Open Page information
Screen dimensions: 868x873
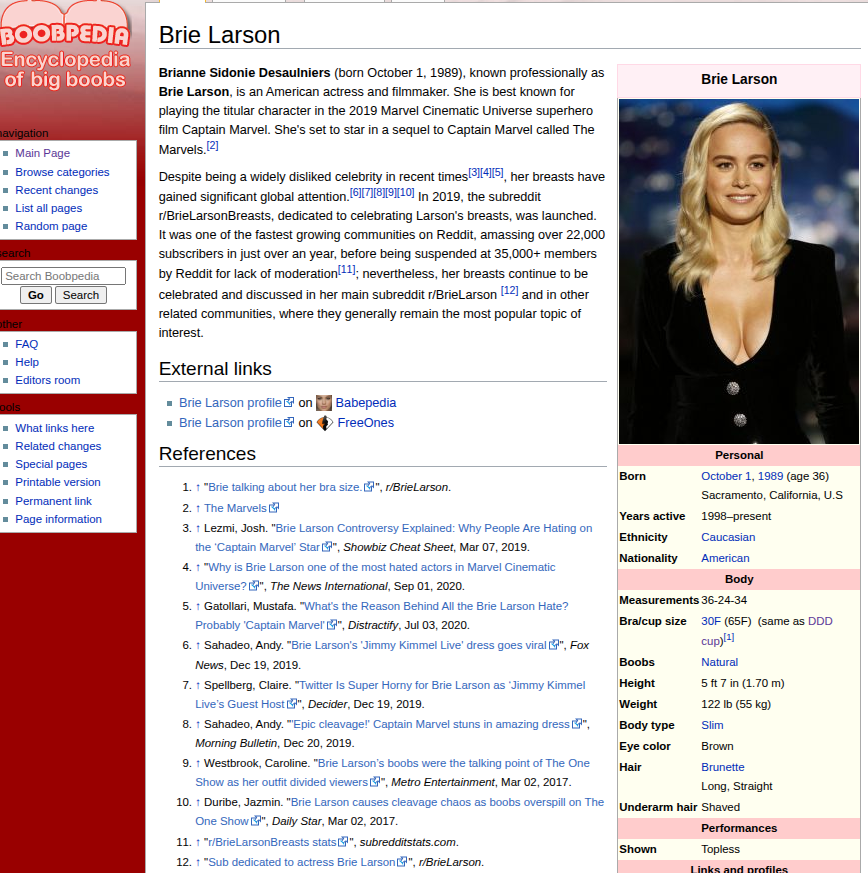(58, 519)
